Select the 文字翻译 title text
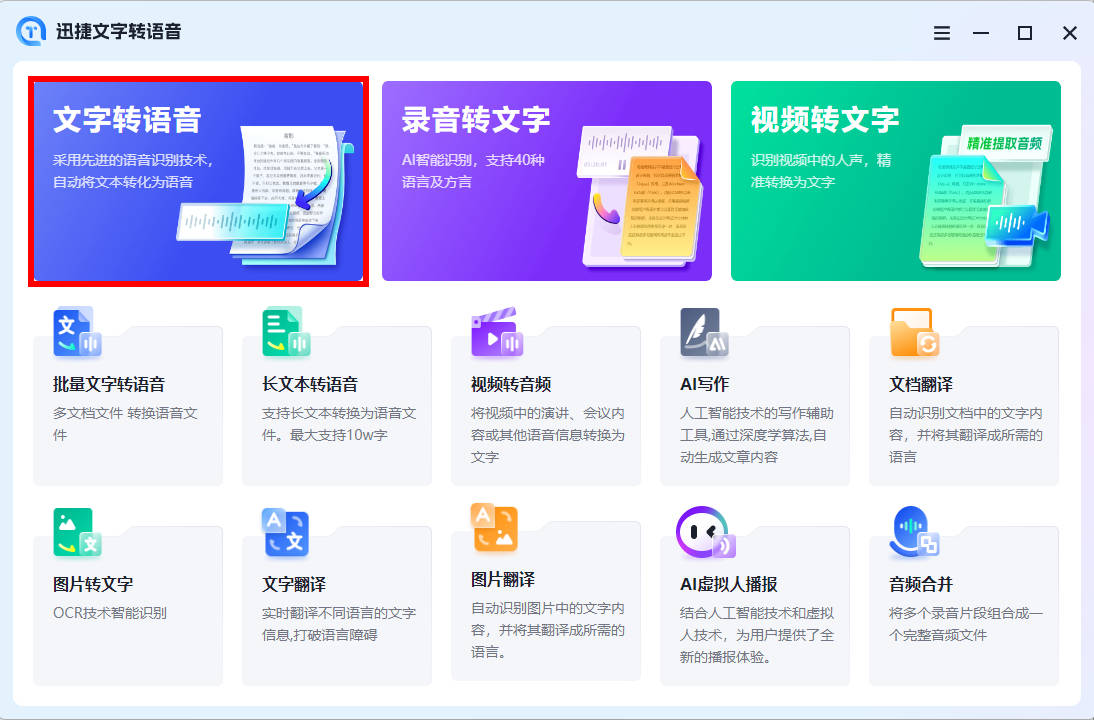1094x720 pixels. coord(294,584)
